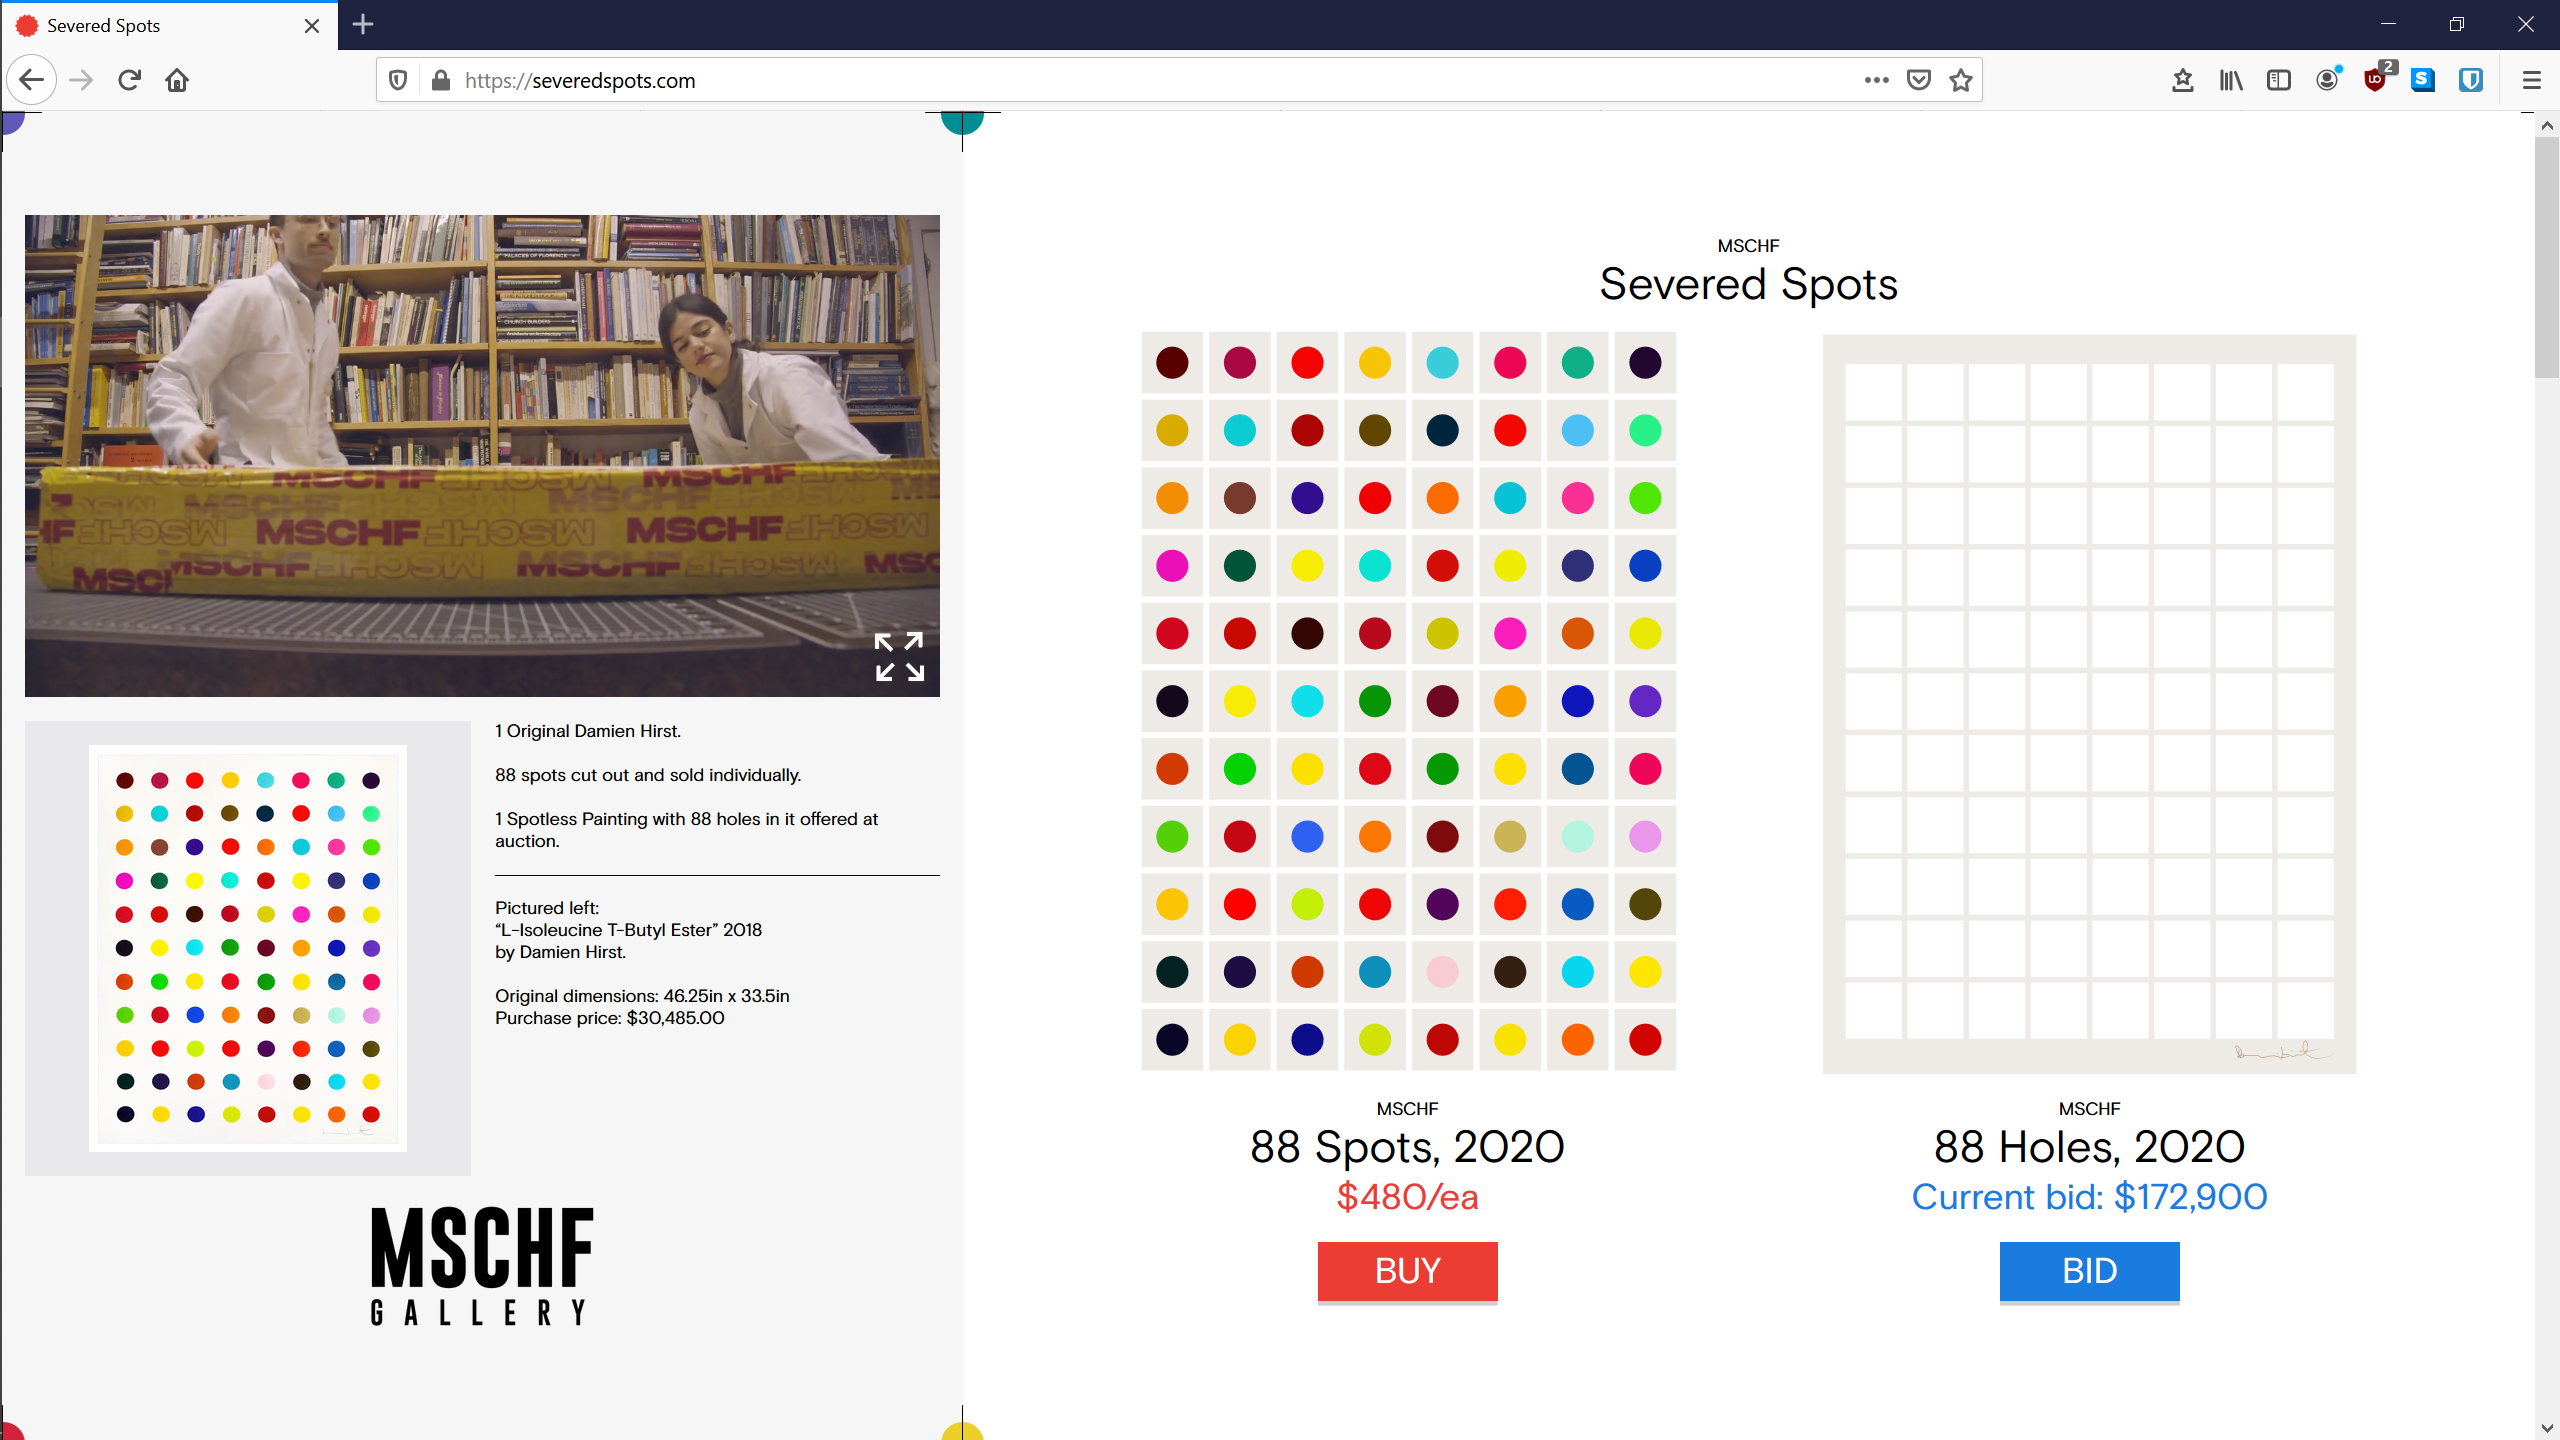
Task: Click the 88 Holes, 2020 title
Action: (x=2089, y=1147)
